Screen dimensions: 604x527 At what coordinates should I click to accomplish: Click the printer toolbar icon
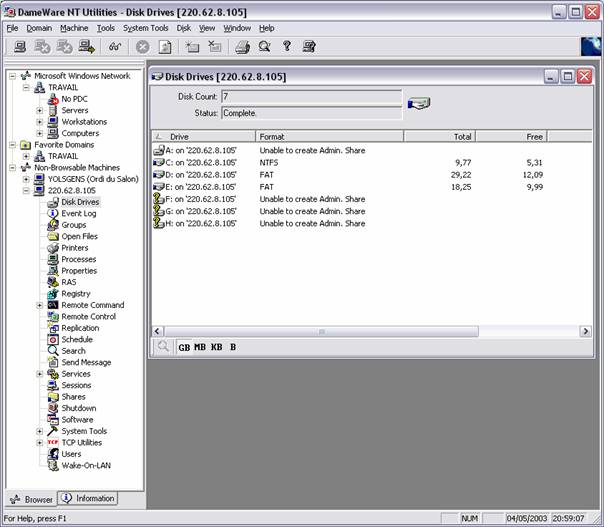pos(242,47)
